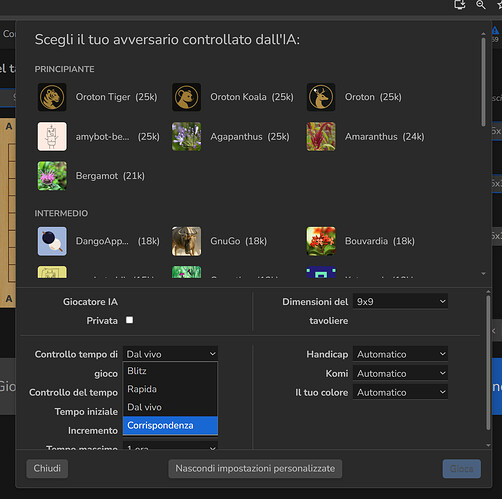
Task: Select the GnuGo wildebeest avatar
Action: (x=186, y=241)
